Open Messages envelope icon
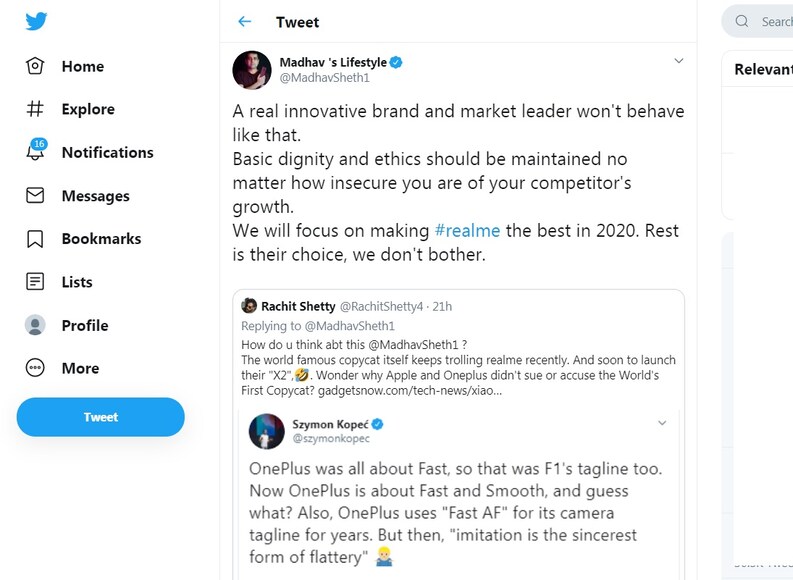This screenshot has height=580, width=793. (35, 196)
